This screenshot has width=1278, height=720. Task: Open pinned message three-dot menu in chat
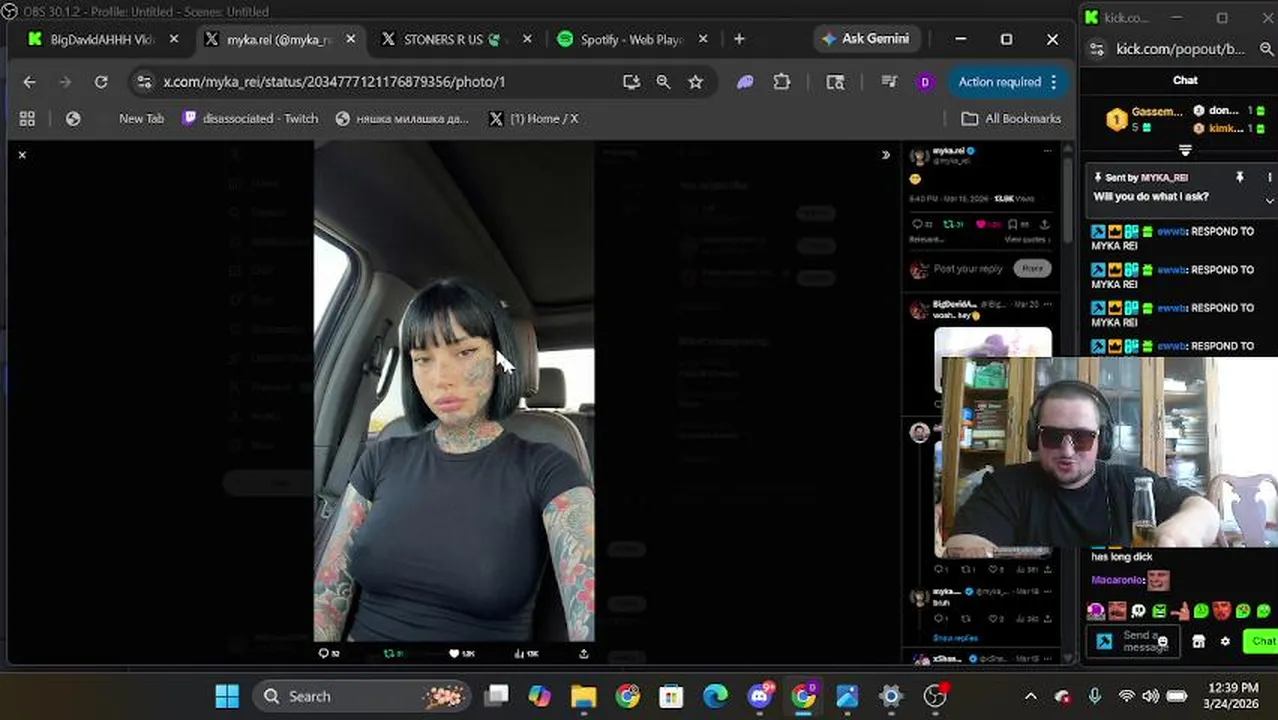click(x=1269, y=177)
